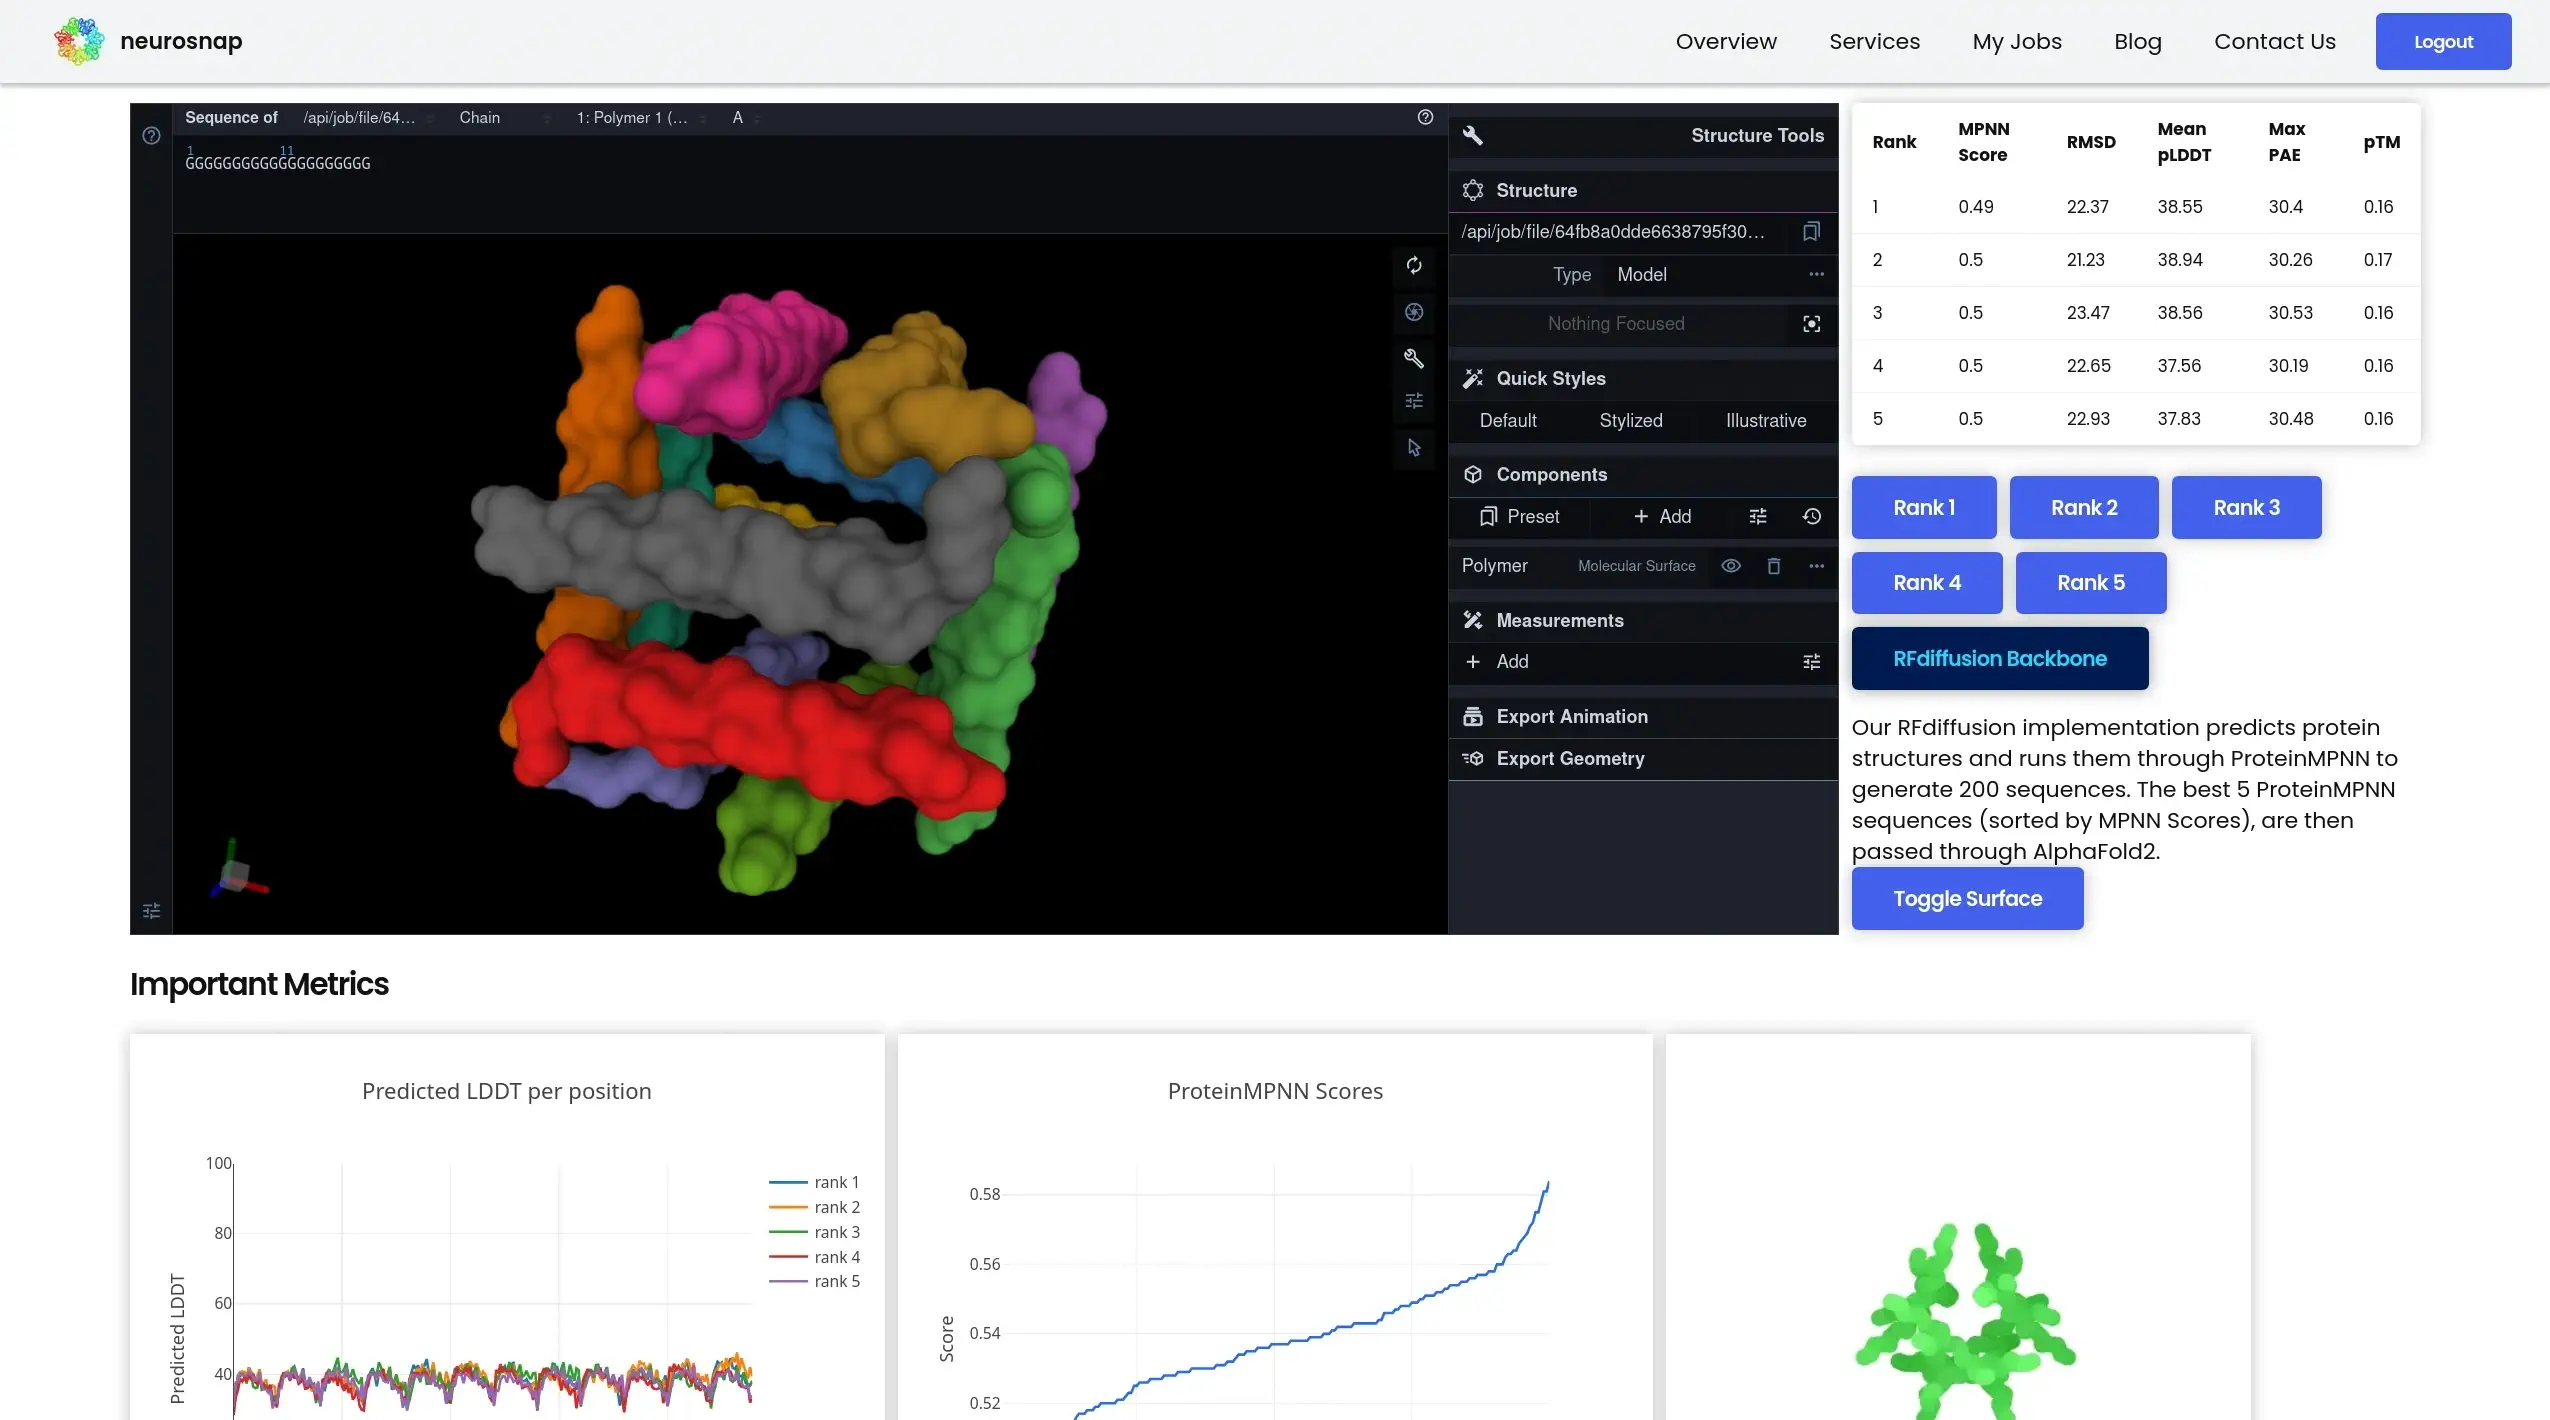Click the focus target icon beside Nothing Focused
2550x1420 pixels.
(1811, 324)
